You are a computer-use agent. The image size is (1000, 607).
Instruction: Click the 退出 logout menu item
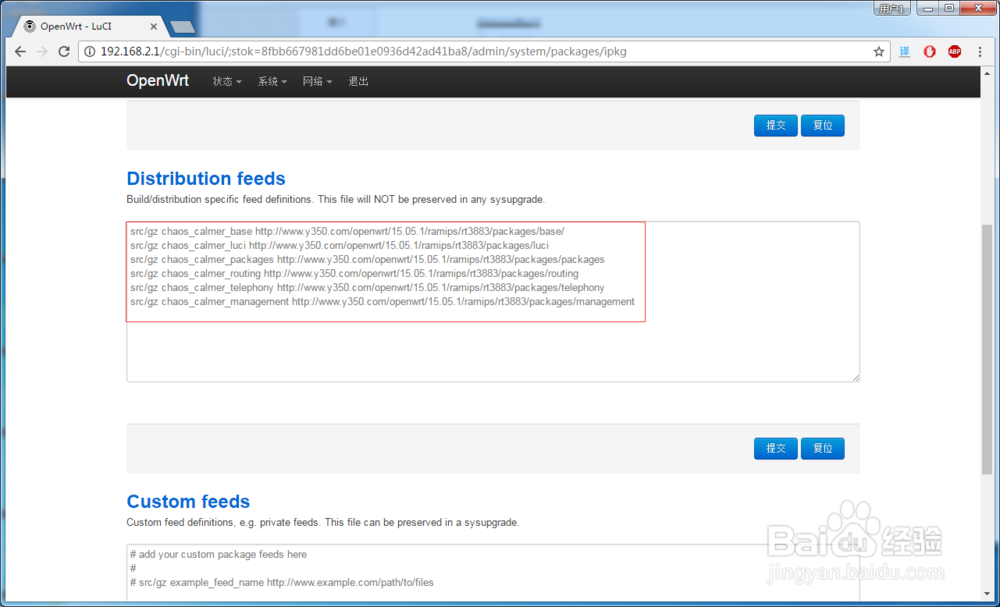pyautogui.click(x=358, y=82)
